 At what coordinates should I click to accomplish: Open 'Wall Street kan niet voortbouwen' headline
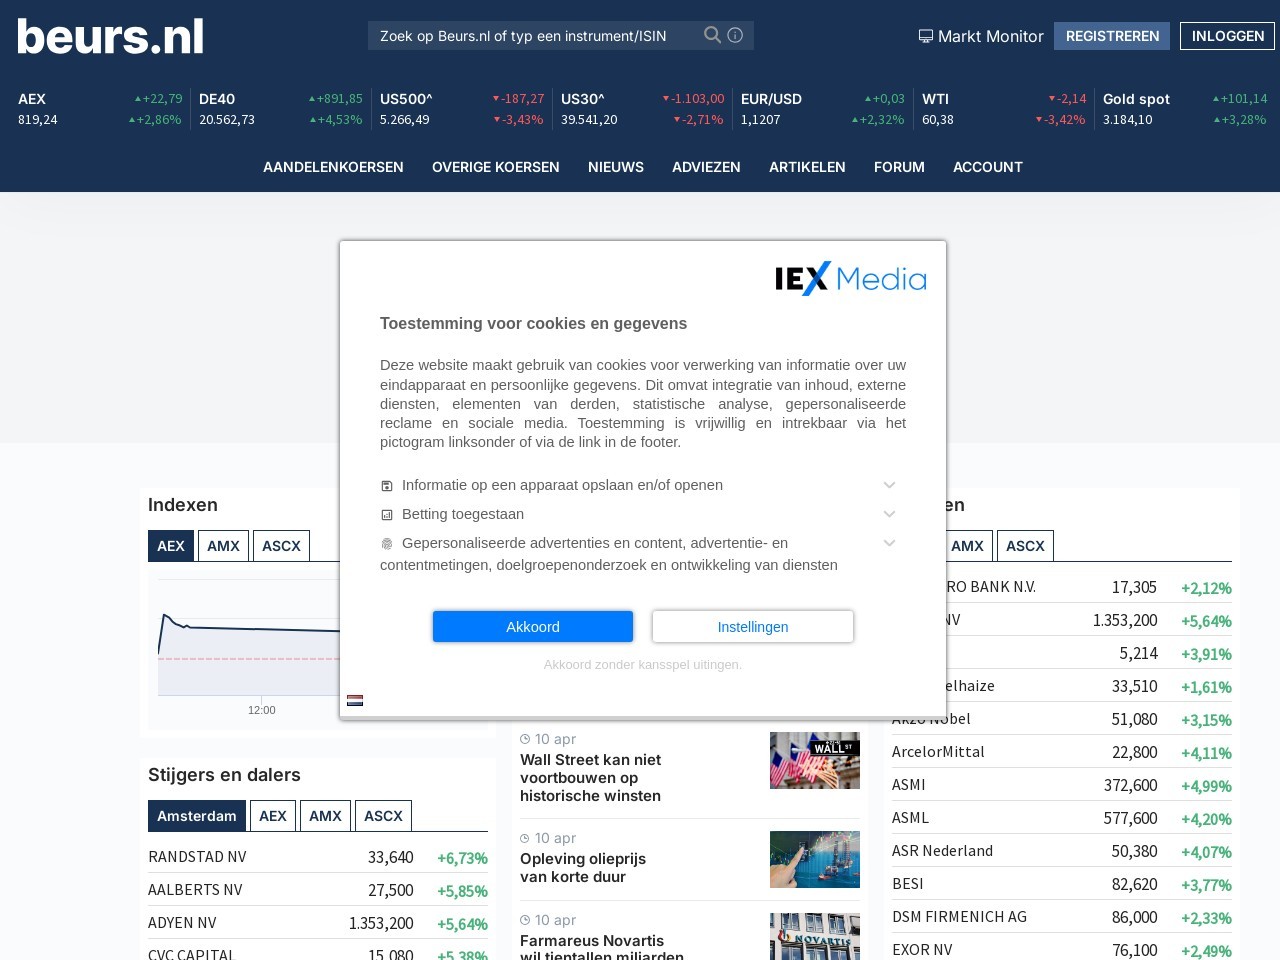point(590,778)
